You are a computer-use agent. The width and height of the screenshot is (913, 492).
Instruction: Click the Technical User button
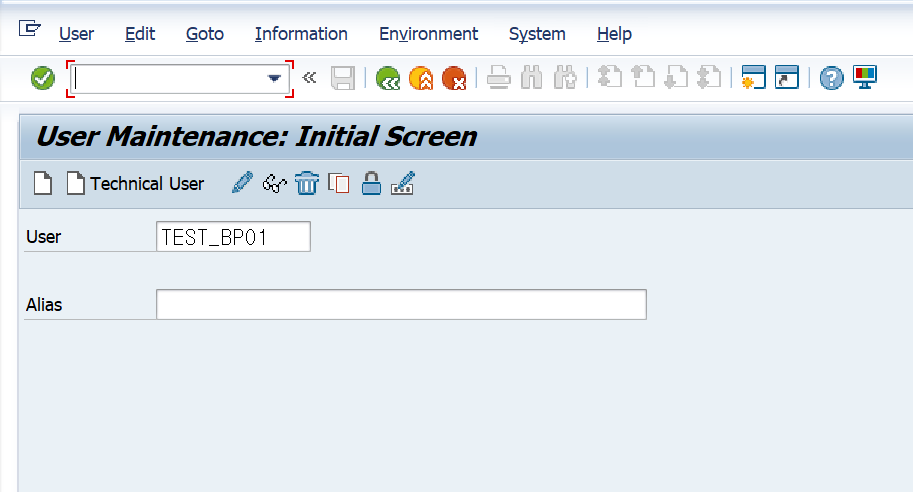coord(135,183)
